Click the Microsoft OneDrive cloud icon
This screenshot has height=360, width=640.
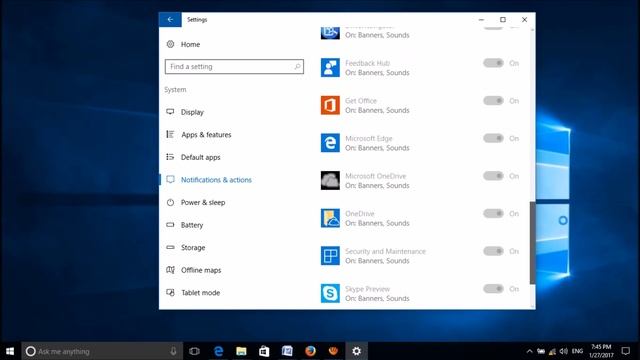pyautogui.click(x=330, y=180)
